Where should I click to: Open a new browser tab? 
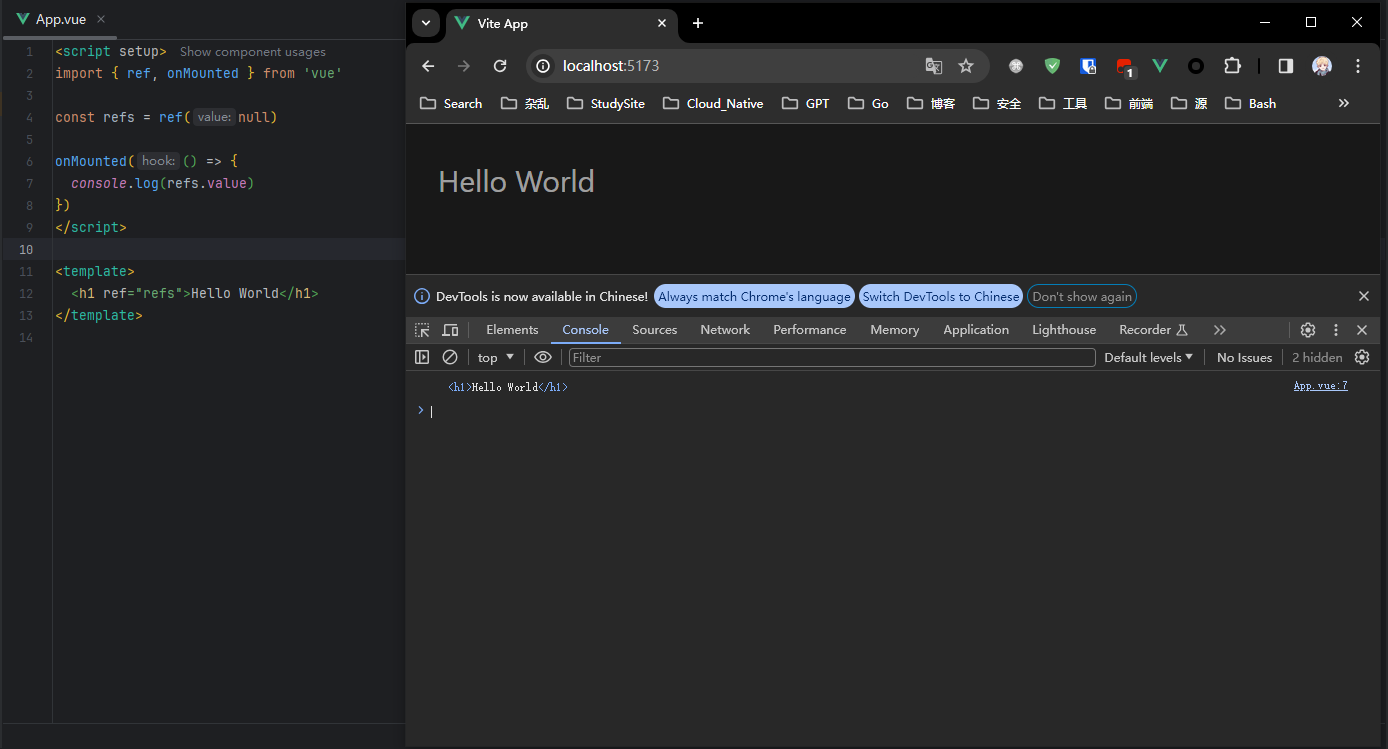point(698,23)
